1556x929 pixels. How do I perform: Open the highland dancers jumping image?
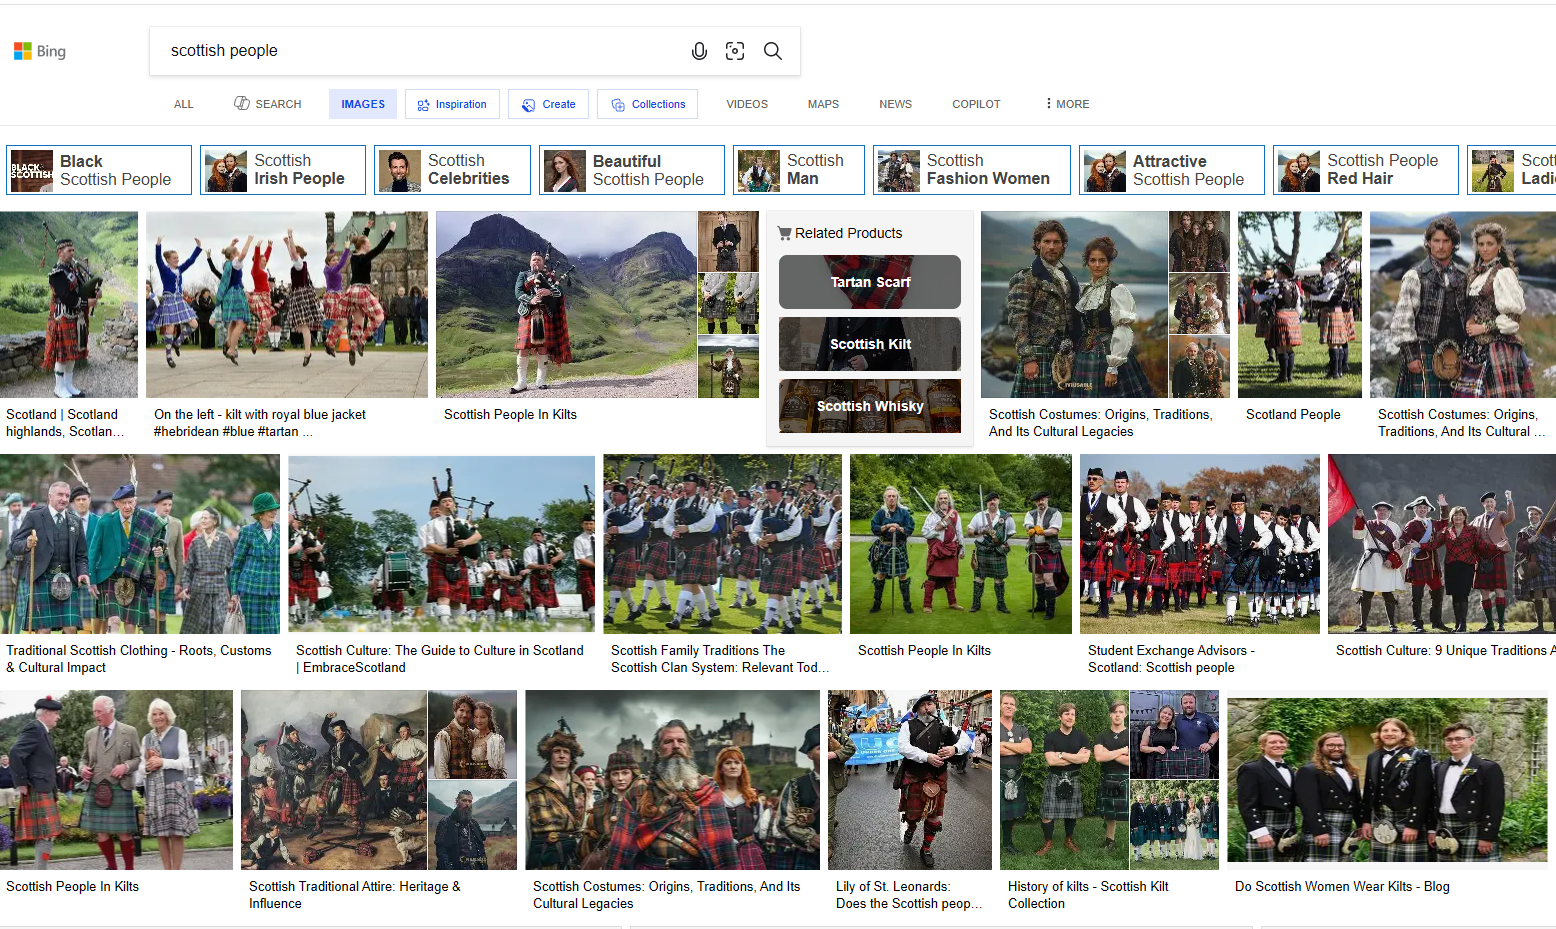tap(287, 305)
